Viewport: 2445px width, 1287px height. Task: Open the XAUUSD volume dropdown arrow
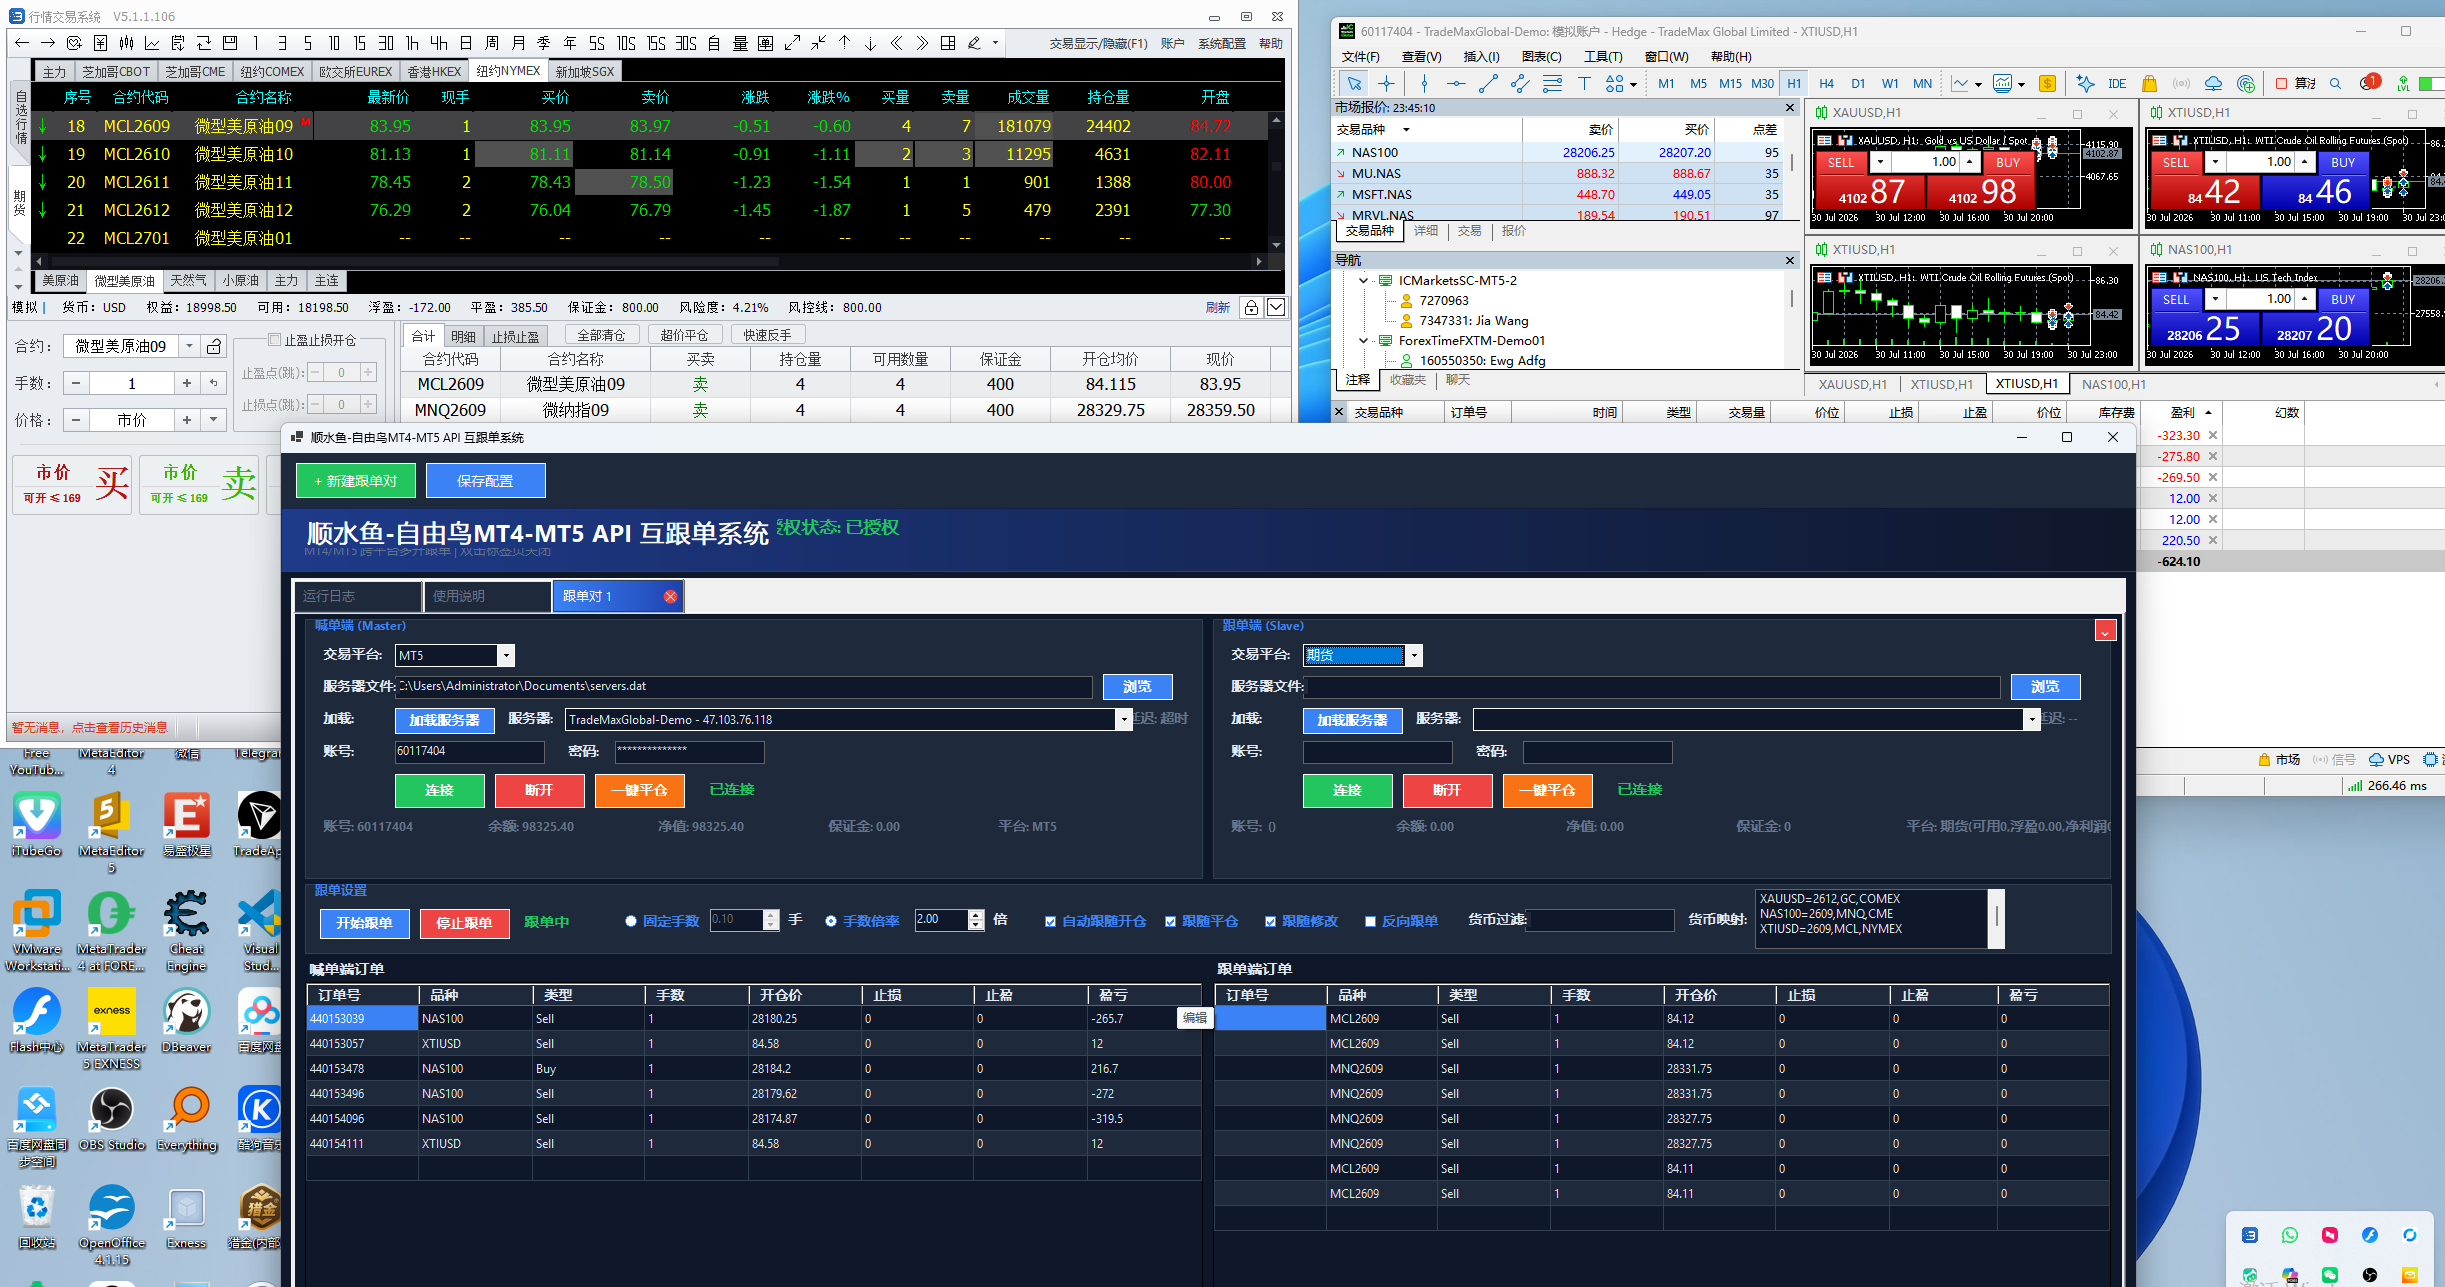click(x=1881, y=162)
